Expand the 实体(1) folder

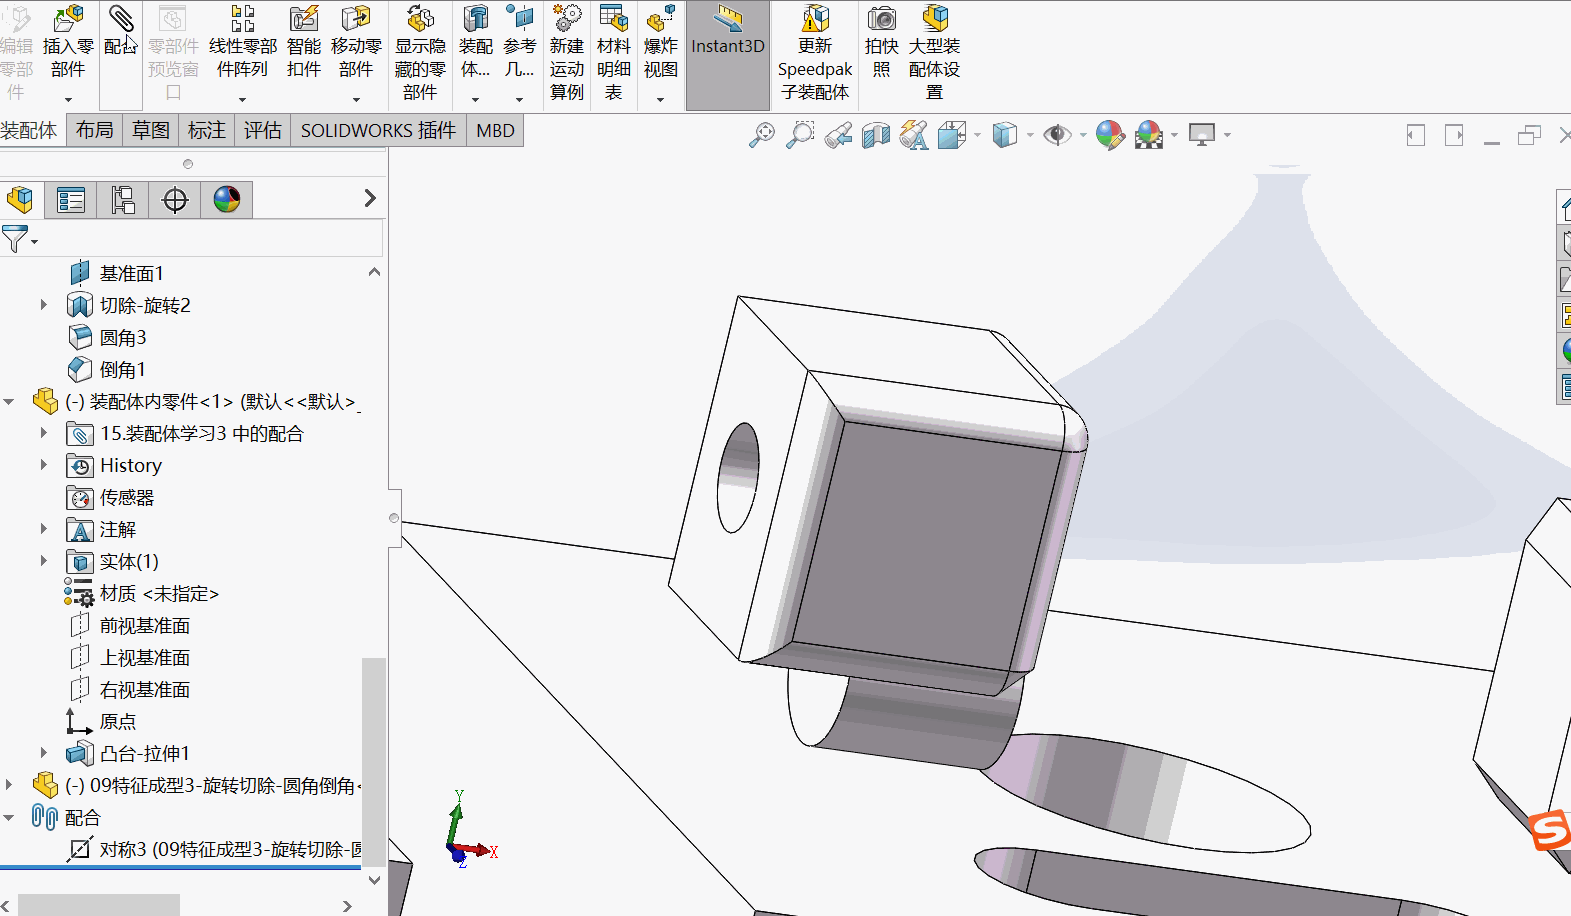point(43,561)
